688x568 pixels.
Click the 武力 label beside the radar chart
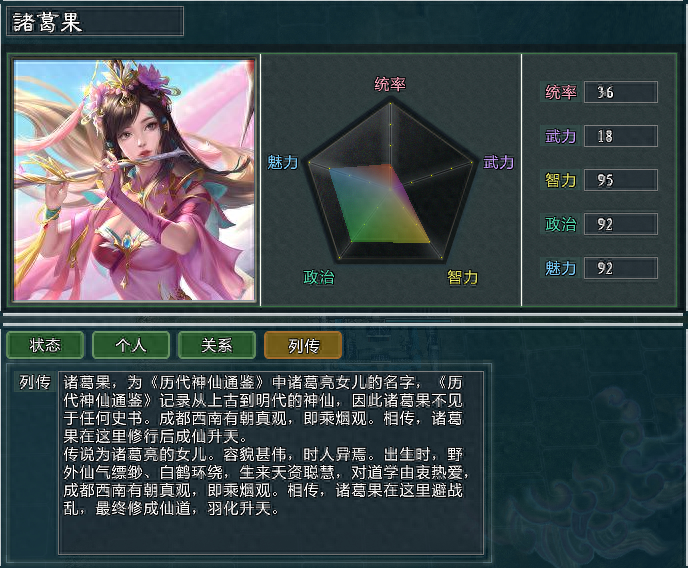click(498, 162)
